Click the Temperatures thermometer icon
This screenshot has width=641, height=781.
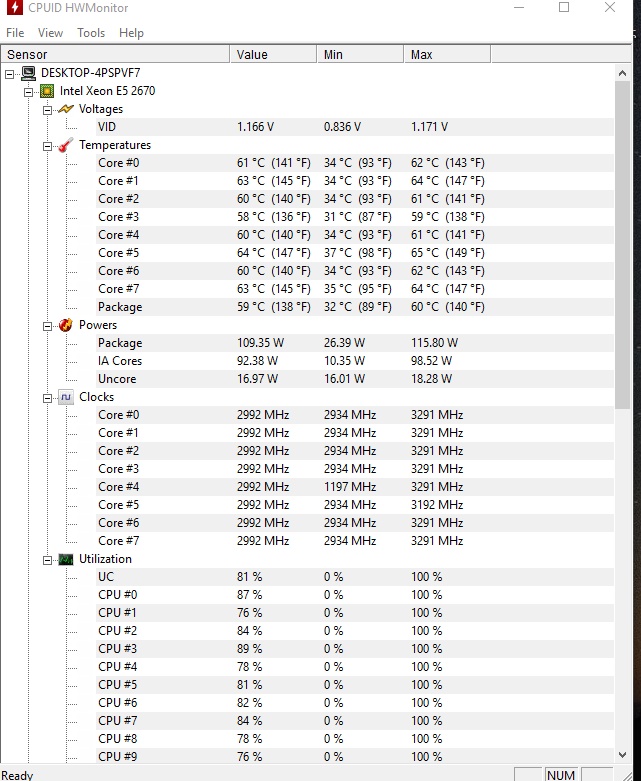(66, 145)
